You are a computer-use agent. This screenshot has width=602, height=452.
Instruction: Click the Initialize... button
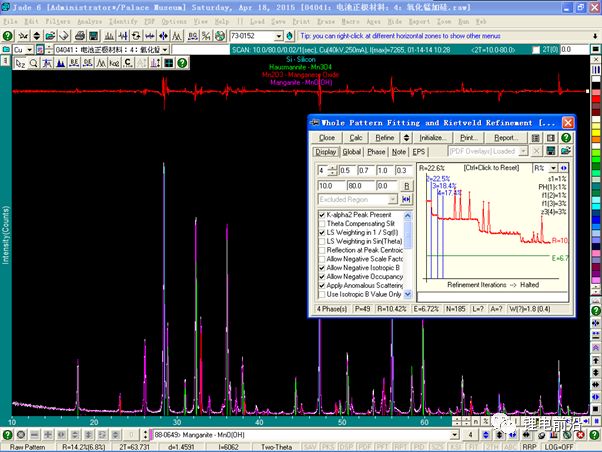[x=433, y=138]
